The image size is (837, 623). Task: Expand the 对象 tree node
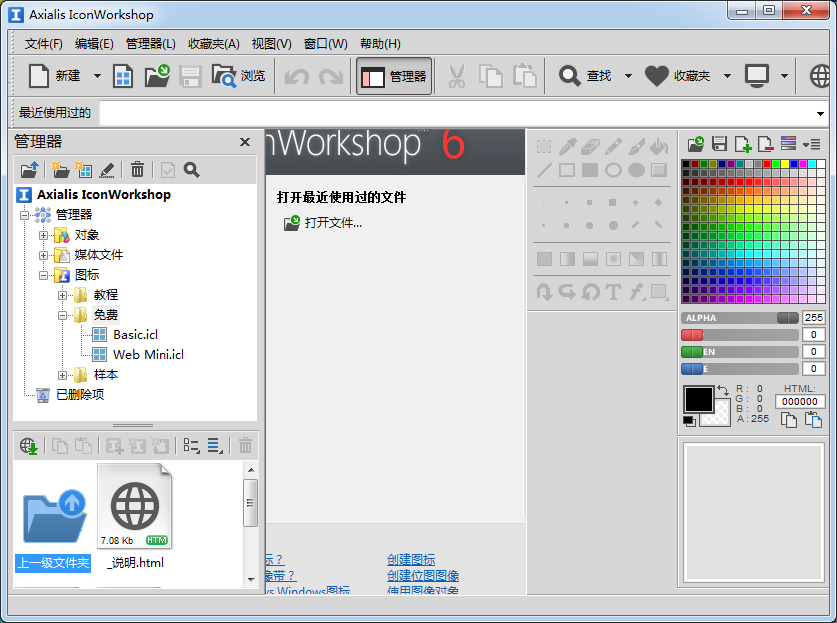tap(43, 235)
